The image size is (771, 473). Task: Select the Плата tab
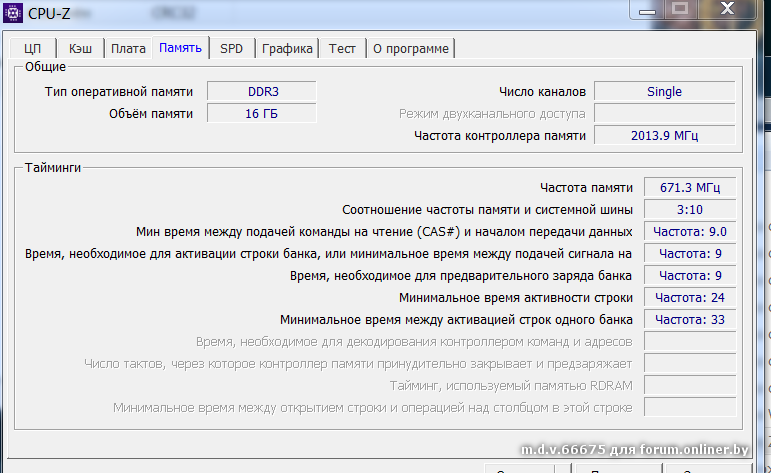(x=128, y=48)
